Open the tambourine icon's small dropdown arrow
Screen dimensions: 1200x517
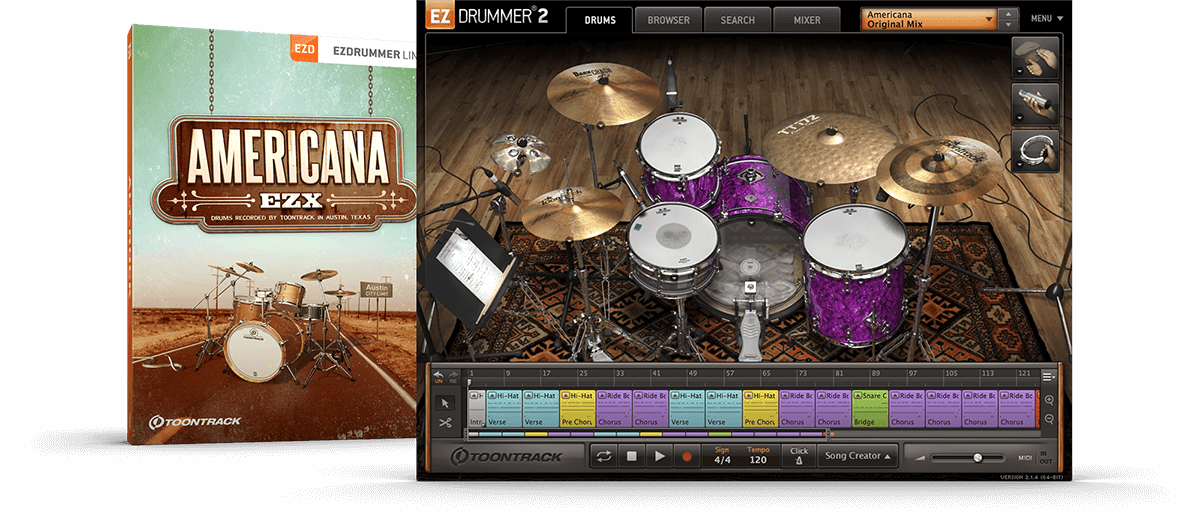[1020, 164]
